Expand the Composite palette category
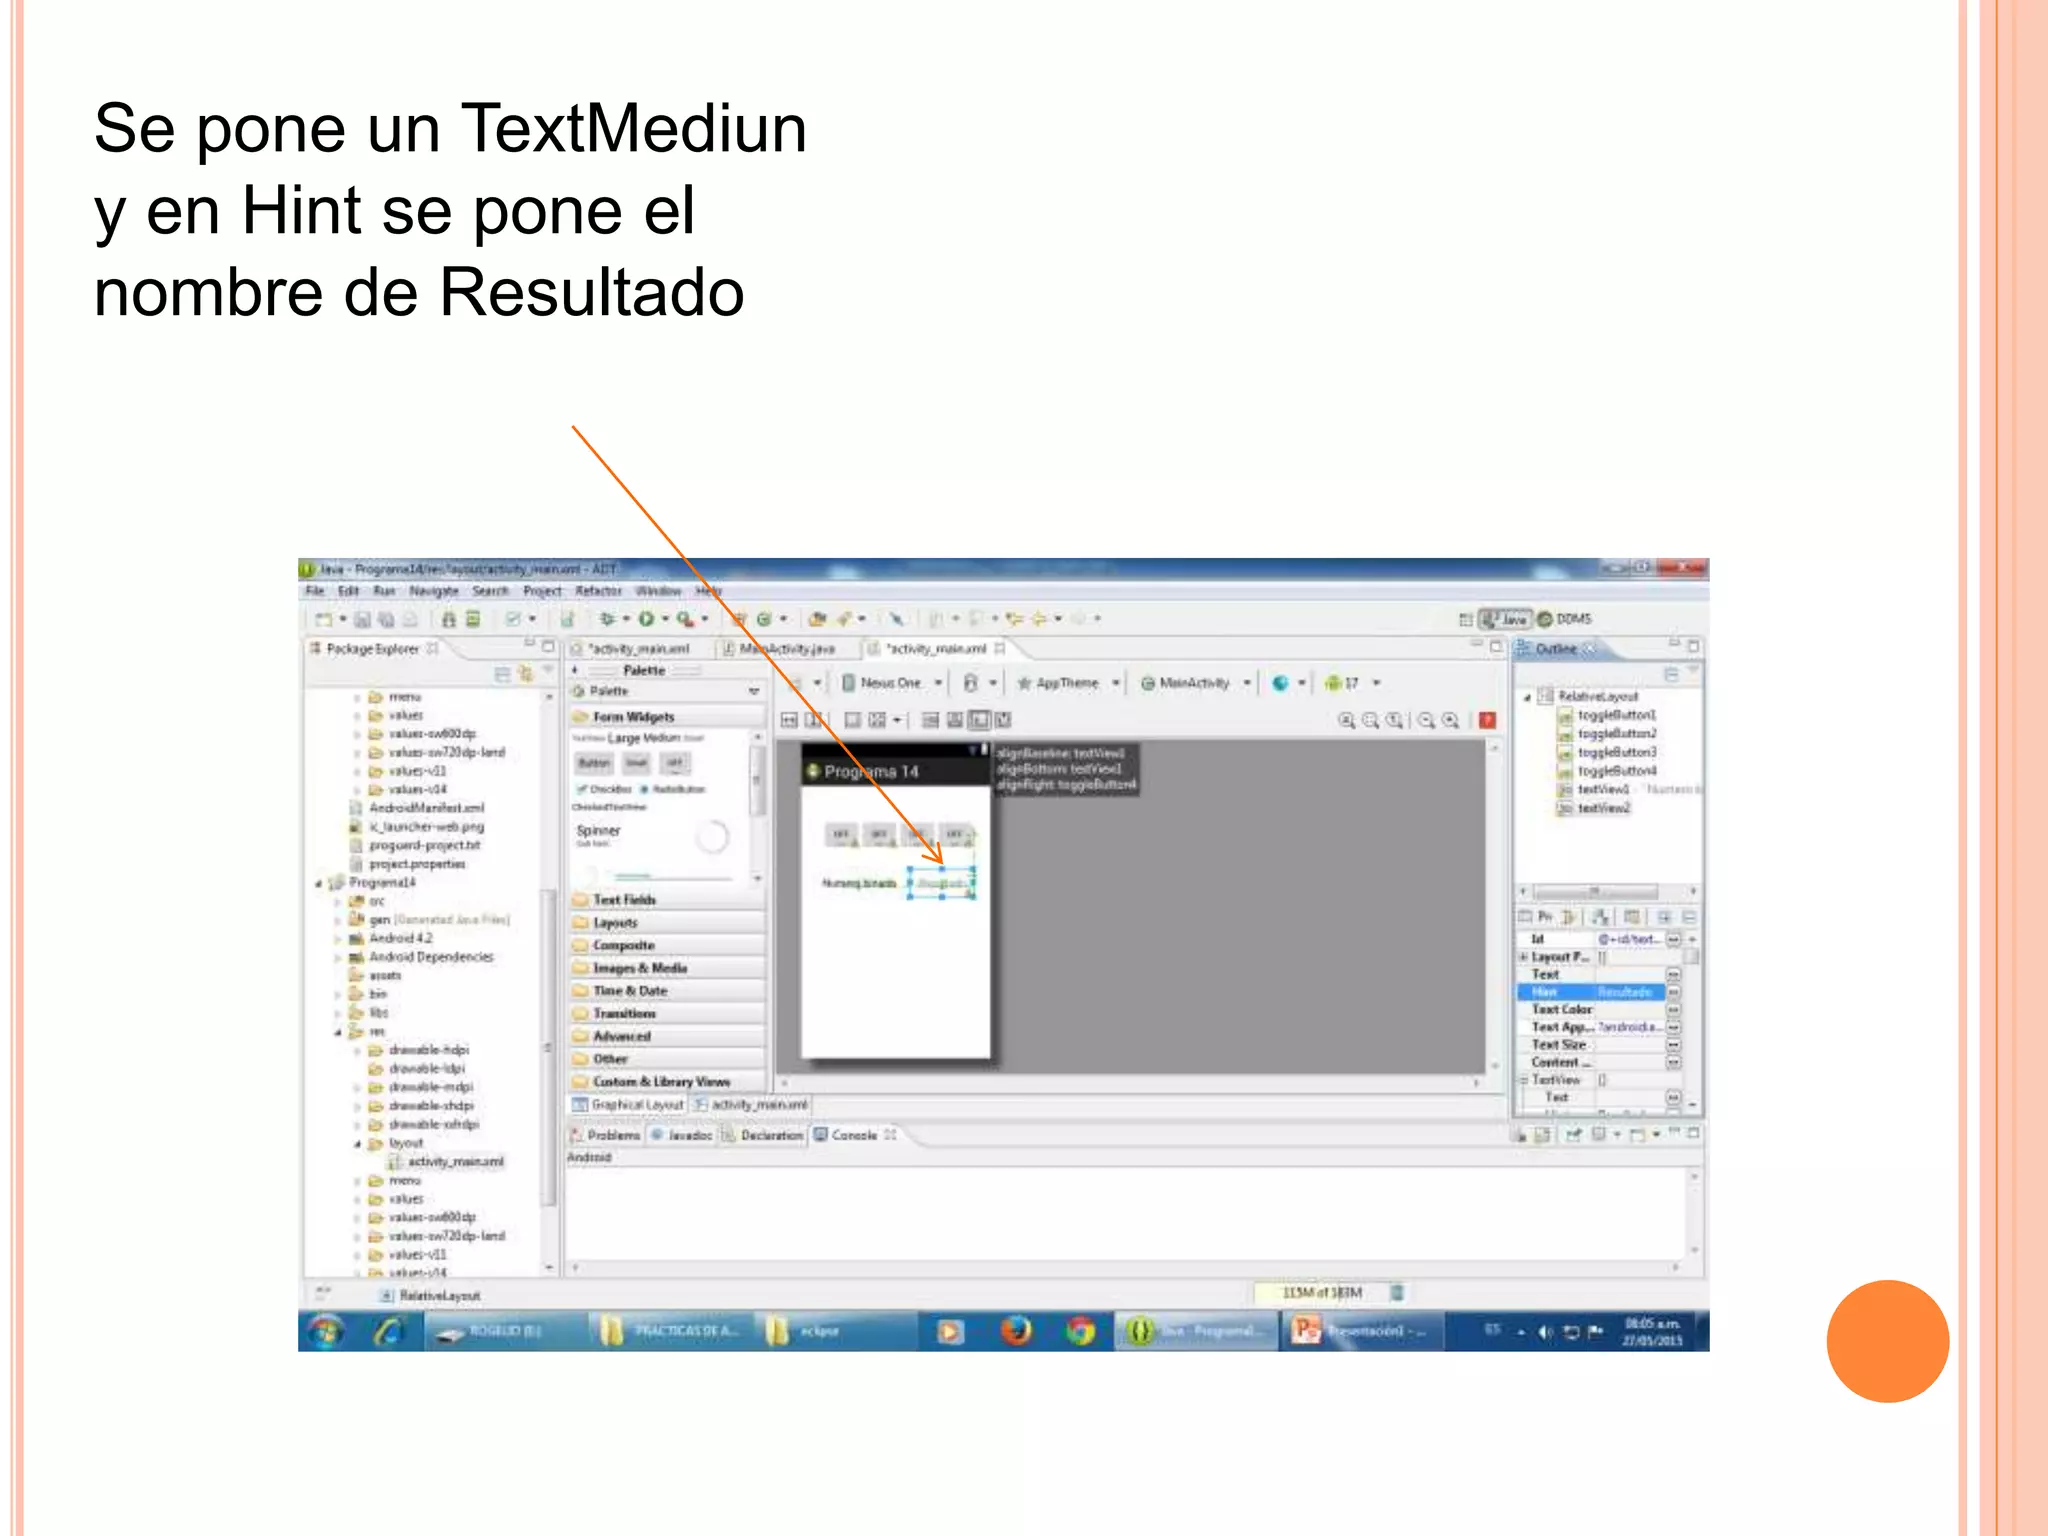Viewport: 2048px width, 1536px height. pyautogui.click(x=667, y=945)
